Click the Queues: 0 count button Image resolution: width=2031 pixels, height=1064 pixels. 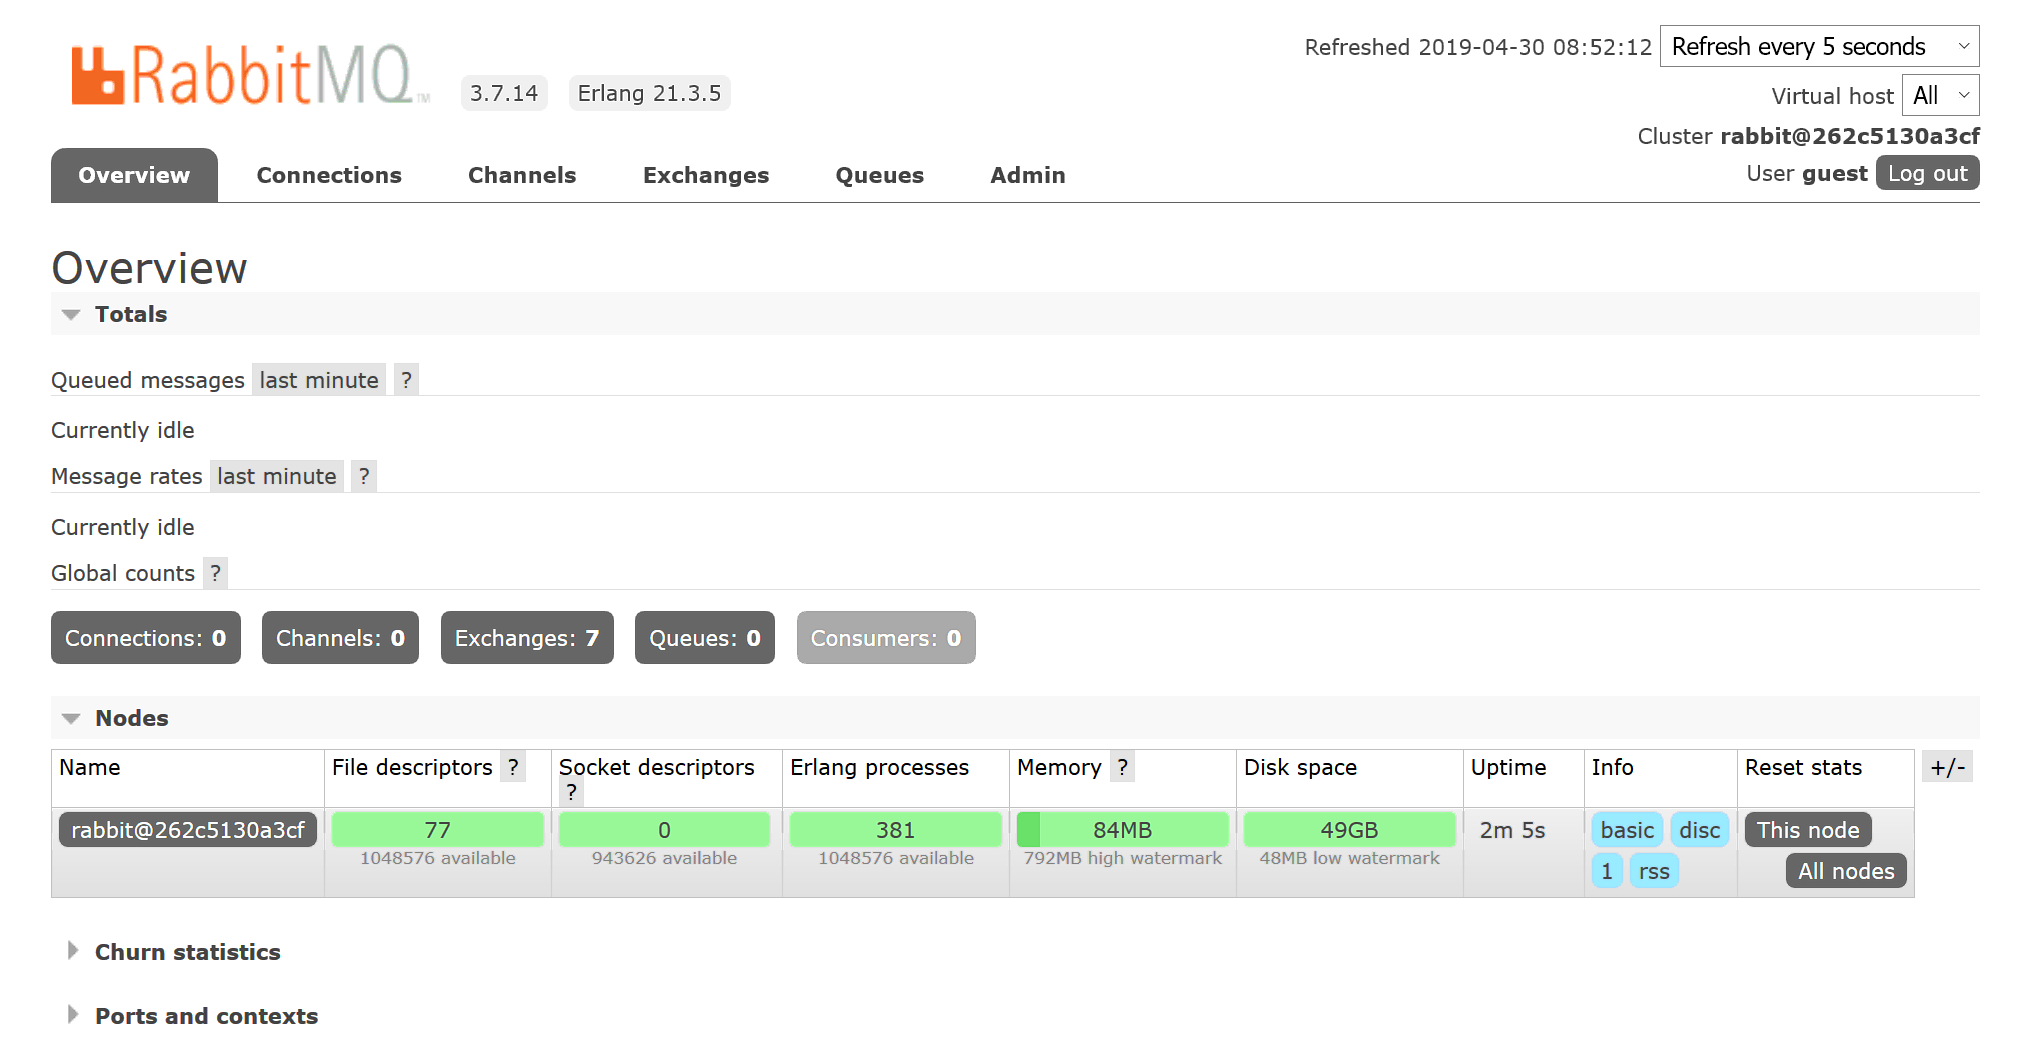[x=705, y=638]
